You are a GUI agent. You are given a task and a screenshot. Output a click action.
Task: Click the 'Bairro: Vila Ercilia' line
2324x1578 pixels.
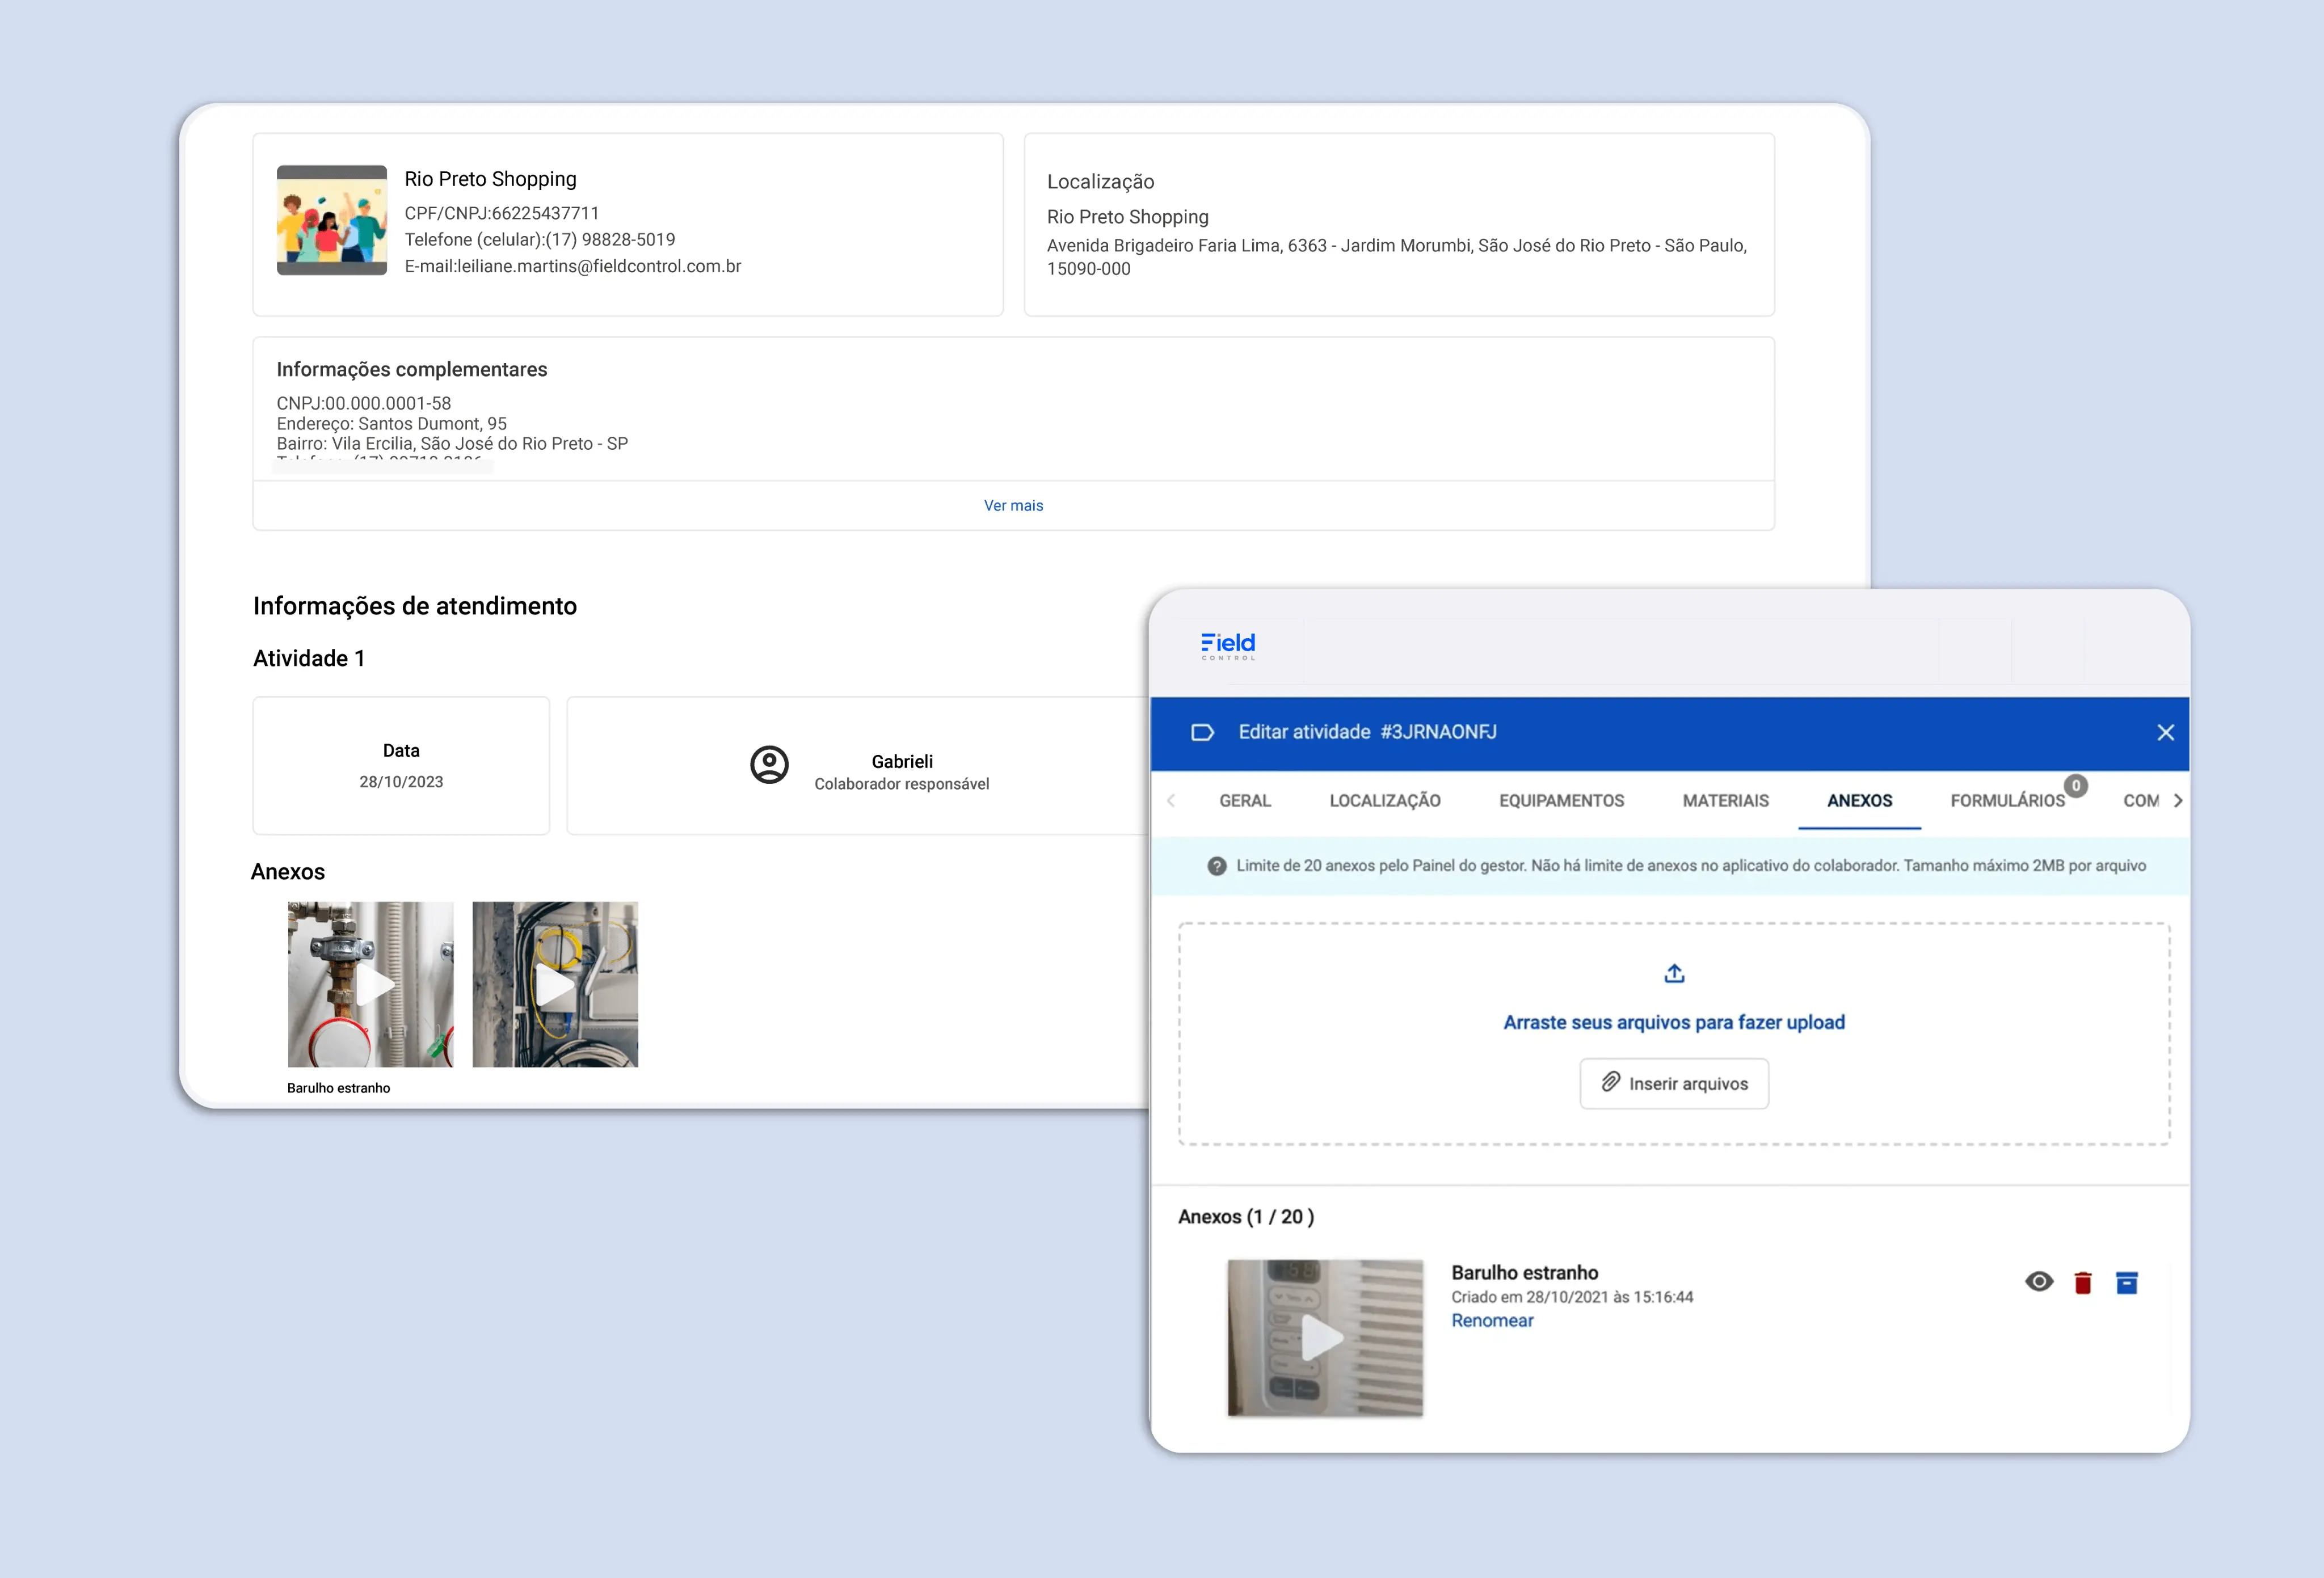click(x=452, y=443)
